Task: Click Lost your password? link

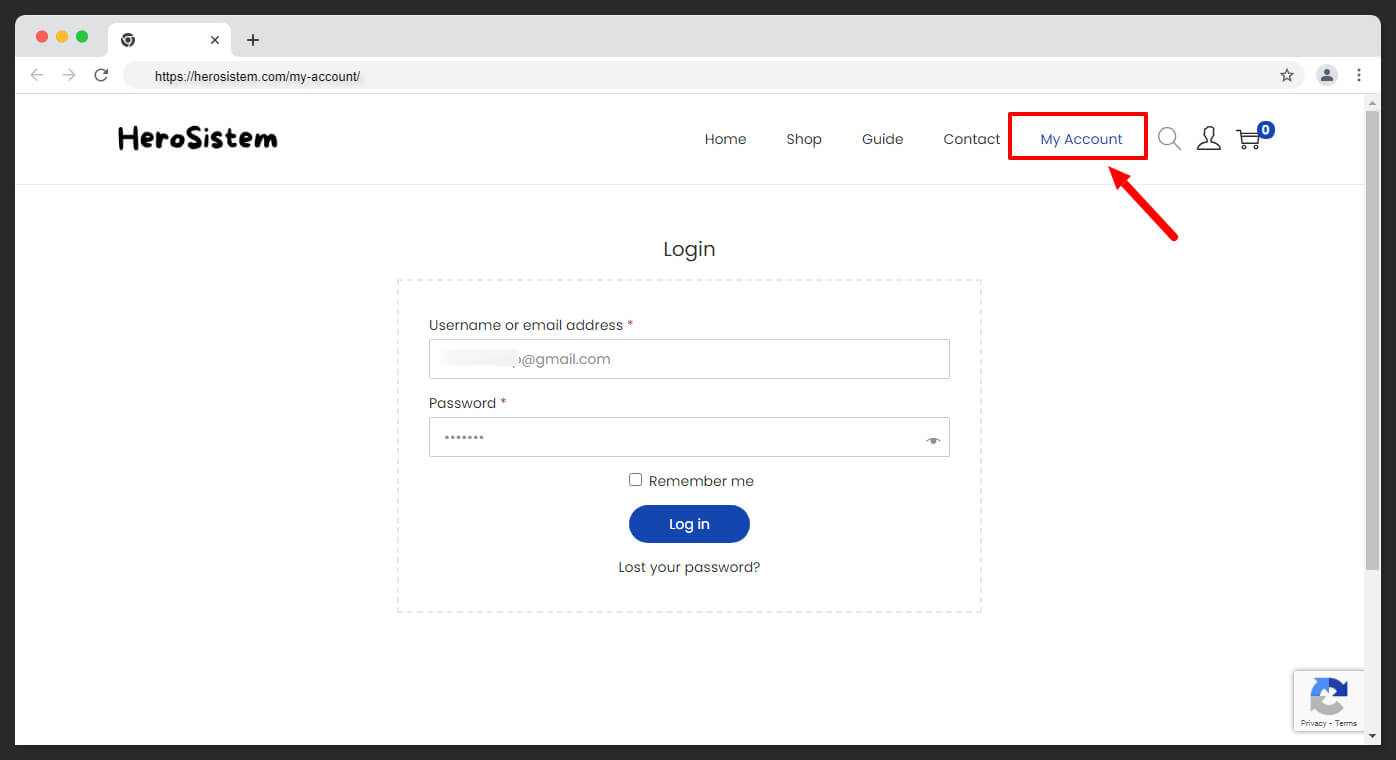Action: tap(689, 567)
